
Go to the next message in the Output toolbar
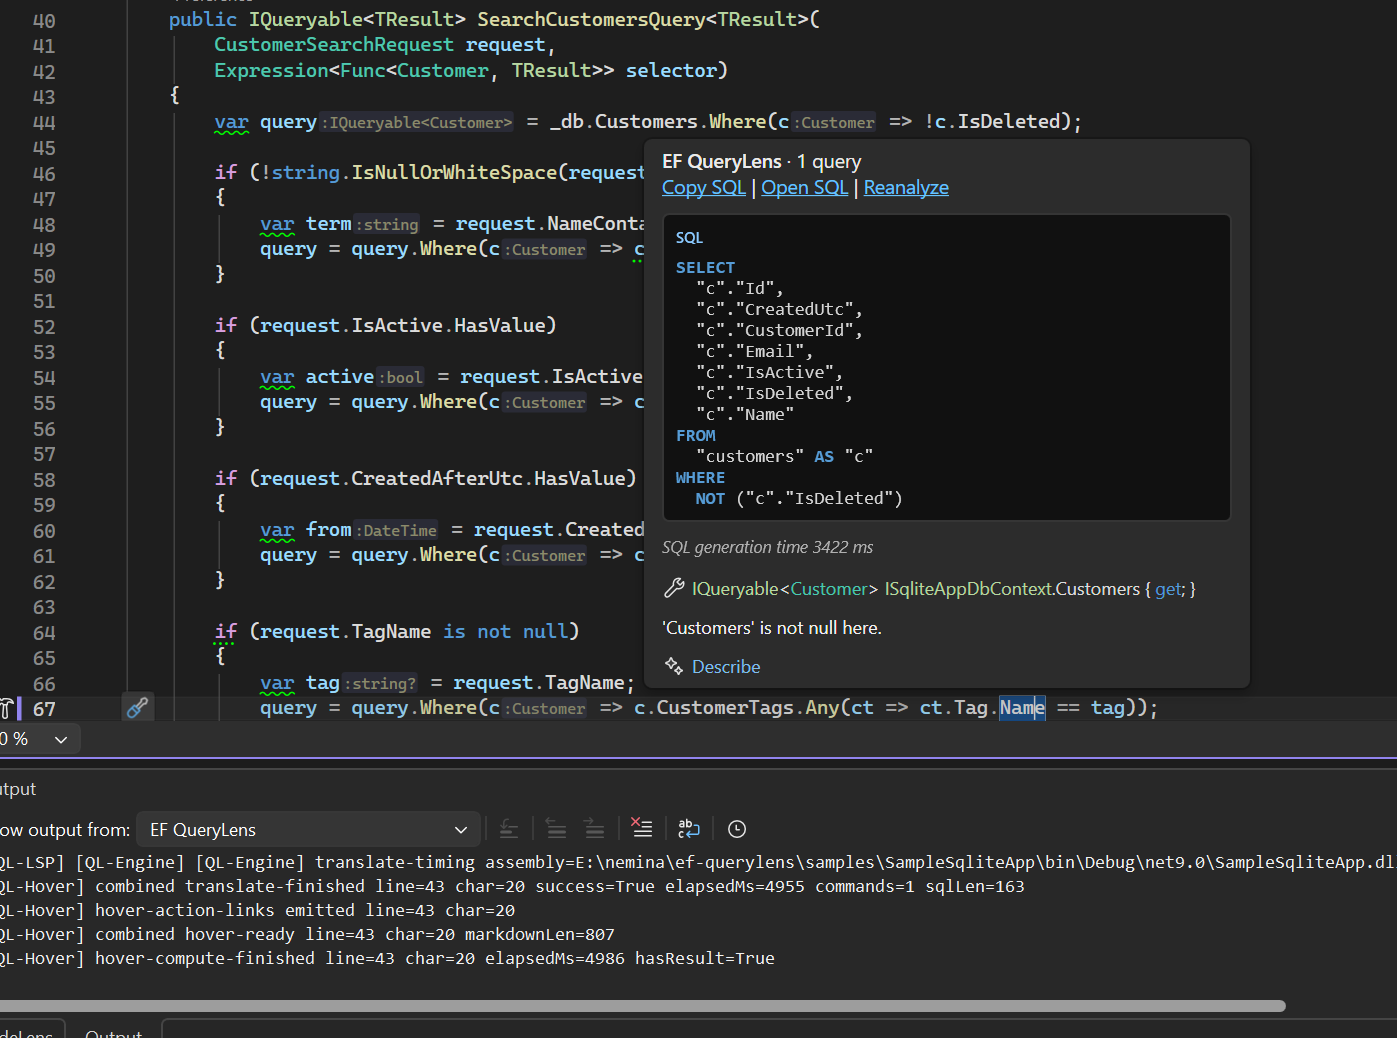[594, 829]
